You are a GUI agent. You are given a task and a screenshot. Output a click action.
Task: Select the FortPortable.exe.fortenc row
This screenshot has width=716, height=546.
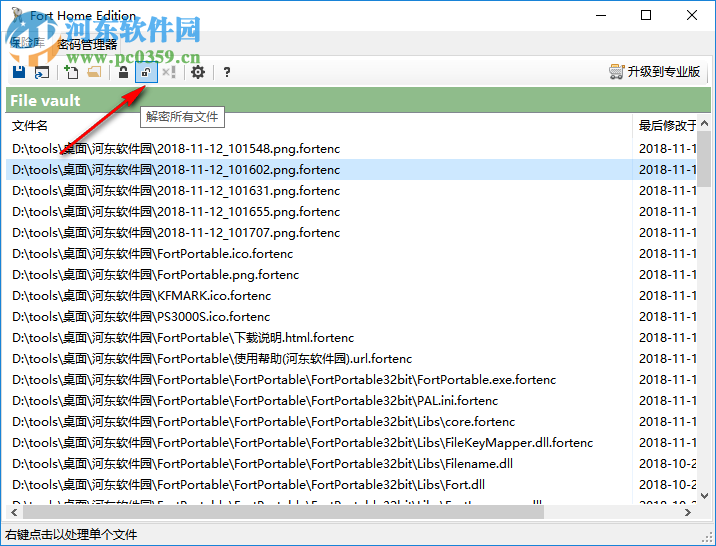(x=351, y=380)
